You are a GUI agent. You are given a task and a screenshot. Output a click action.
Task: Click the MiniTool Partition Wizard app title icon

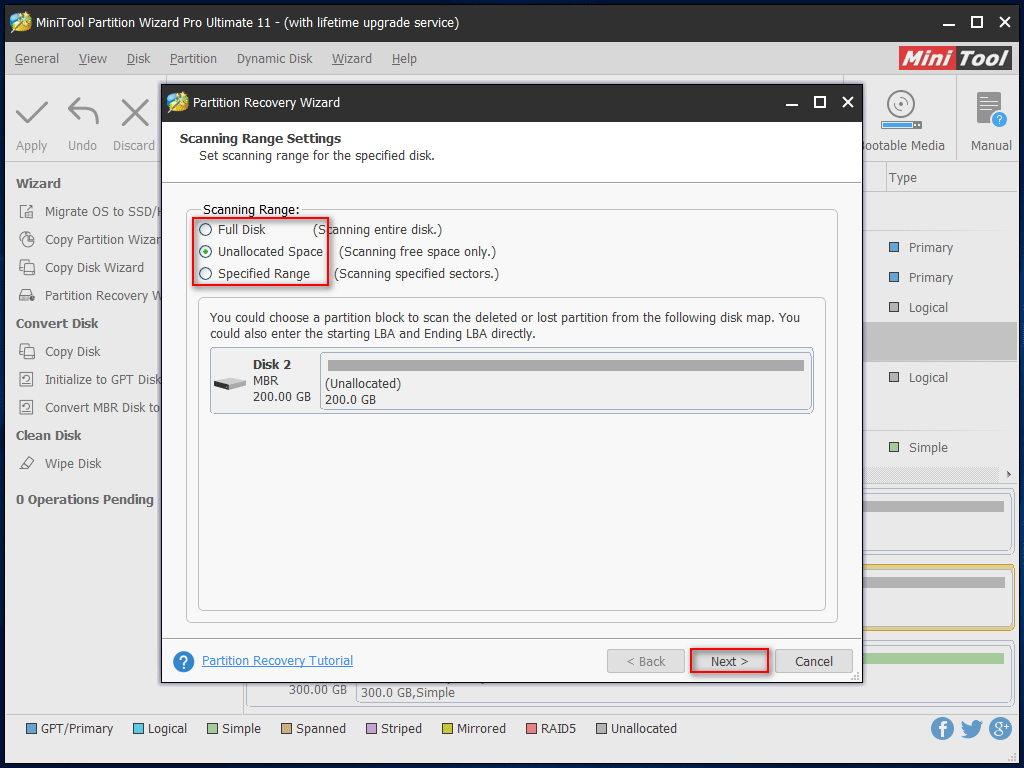point(21,22)
